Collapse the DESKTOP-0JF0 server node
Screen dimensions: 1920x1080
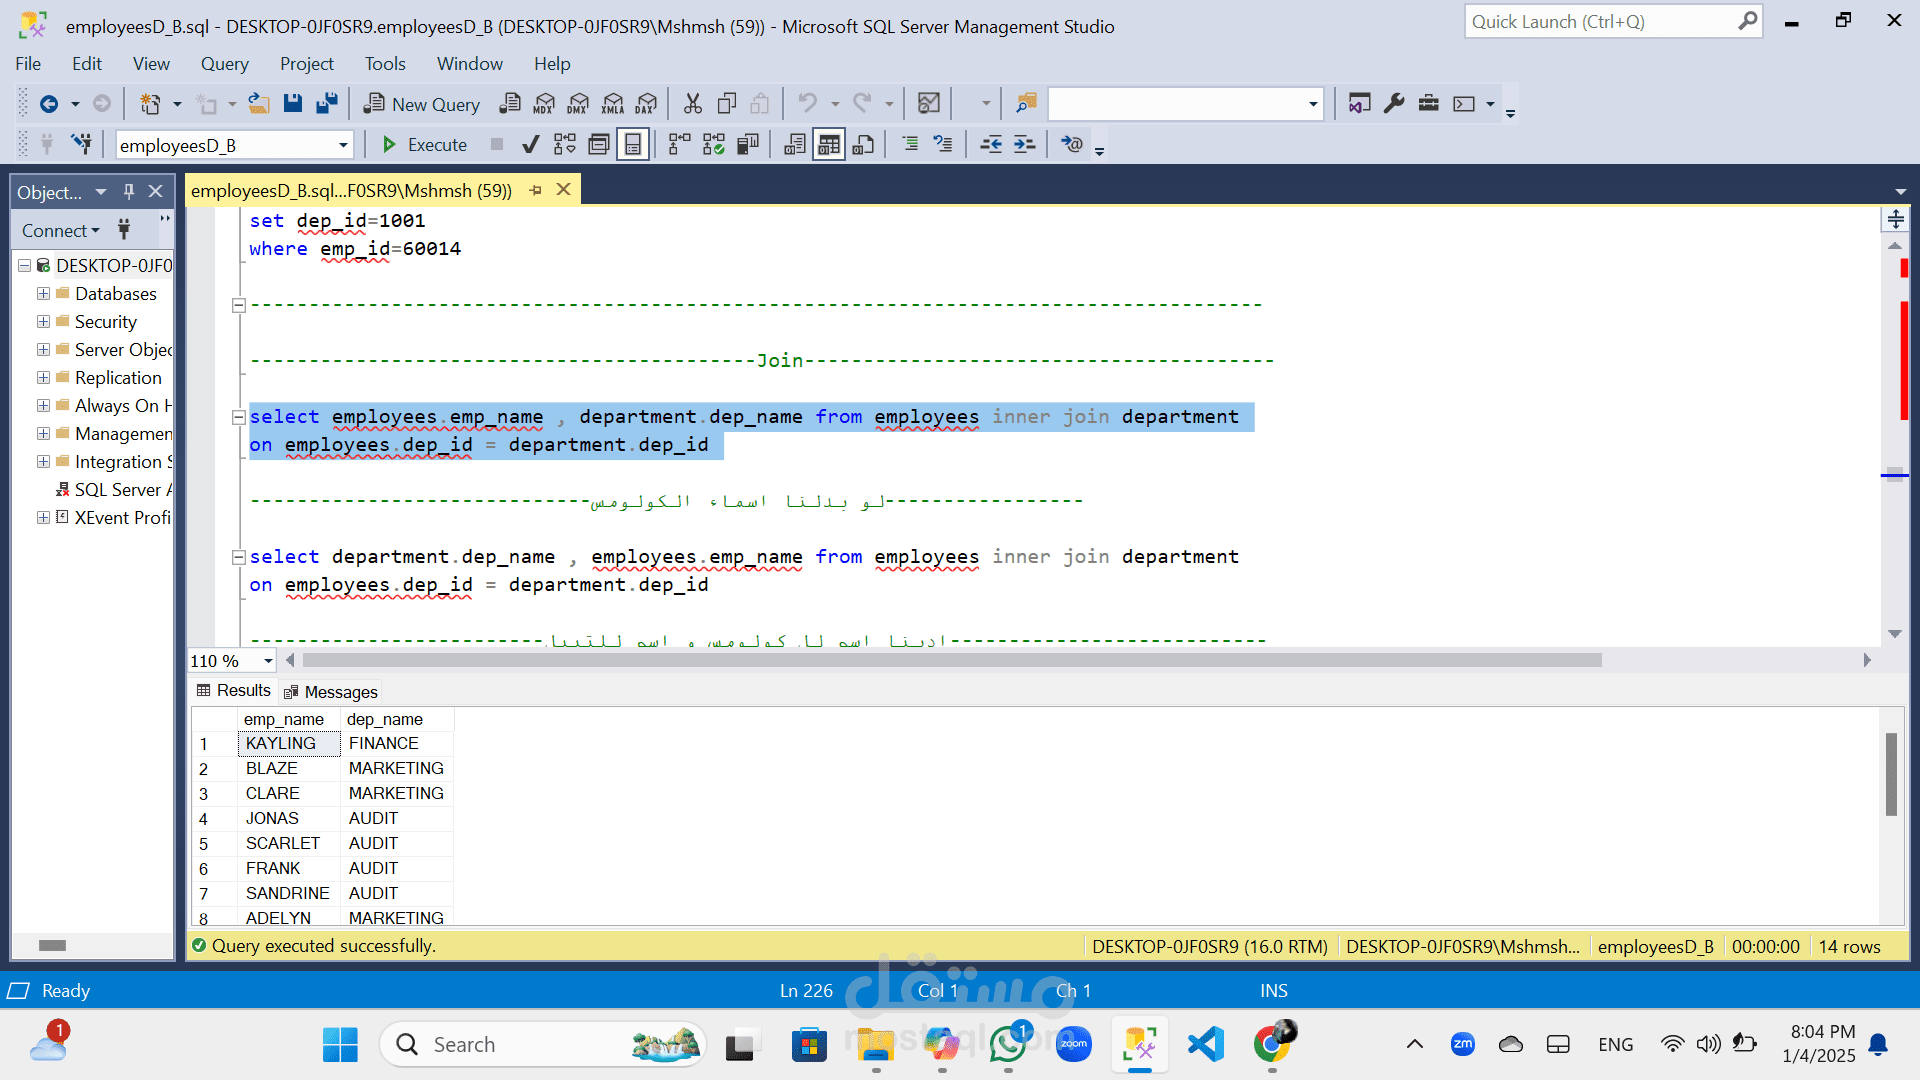pyautogui.click(x=24, y=266)
